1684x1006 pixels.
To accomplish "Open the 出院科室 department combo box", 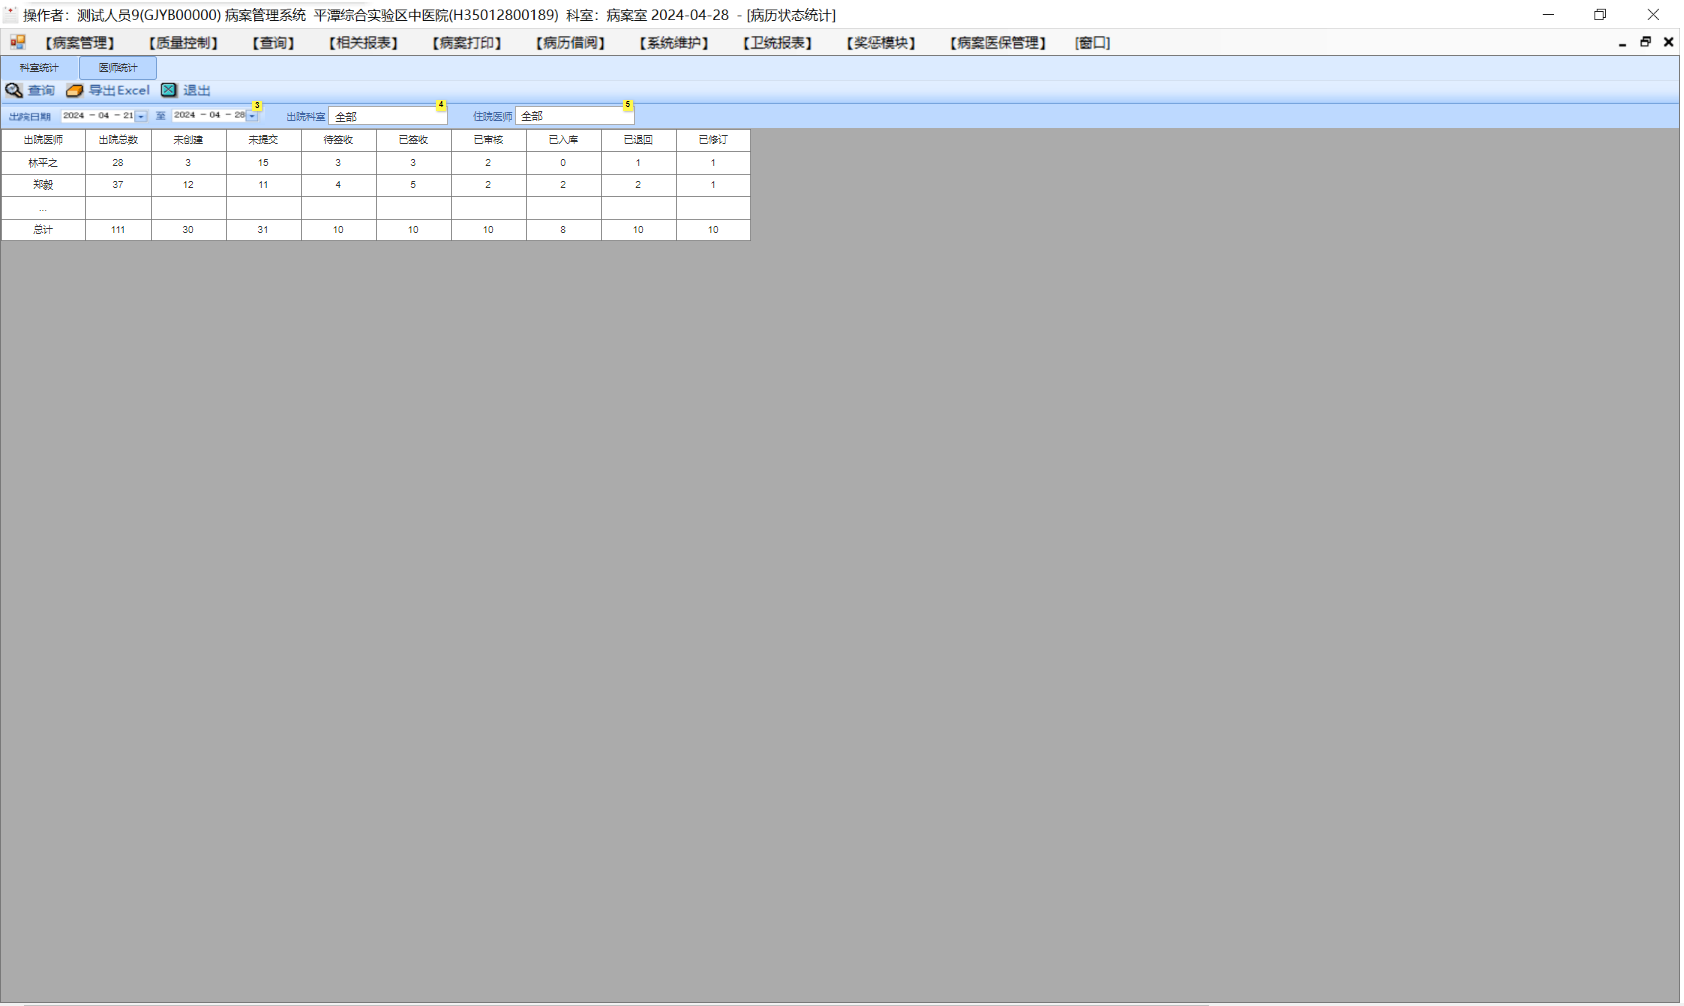I will [387, 116].
